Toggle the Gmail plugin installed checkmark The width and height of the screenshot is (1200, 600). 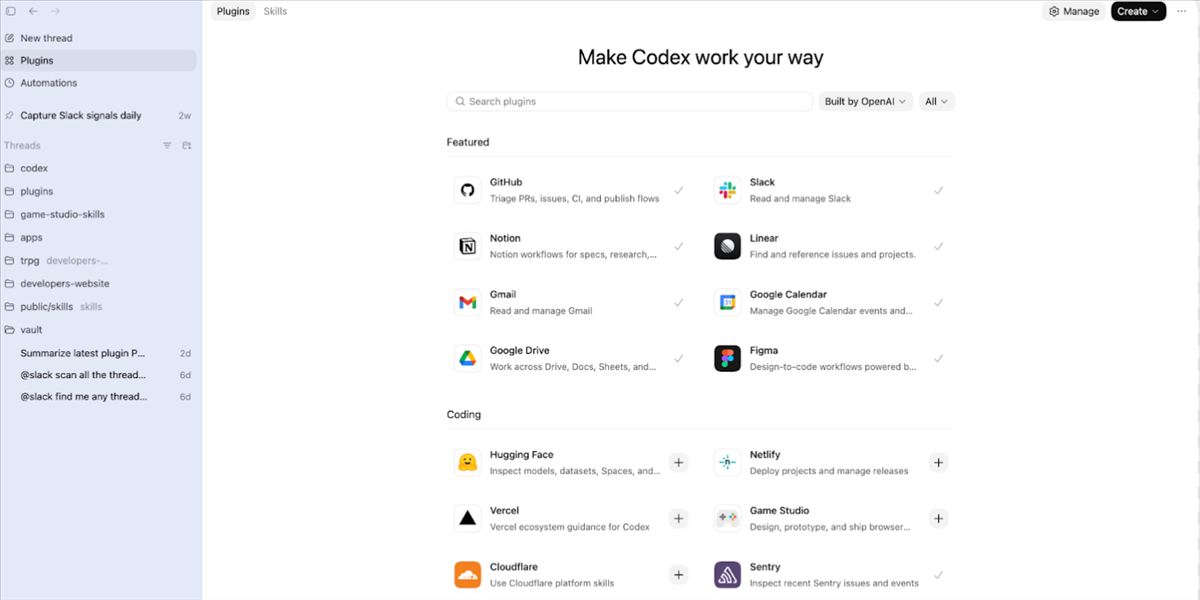coord(679,302)
